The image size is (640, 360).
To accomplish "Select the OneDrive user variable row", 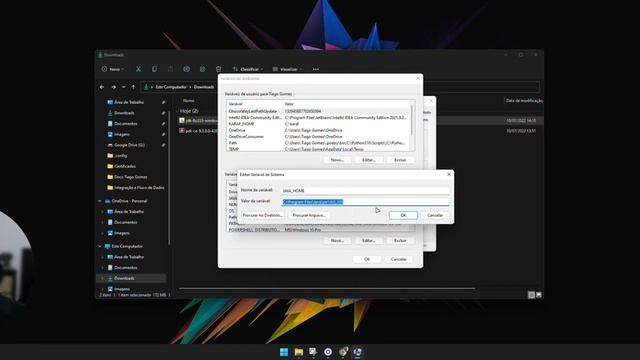I will (318, 130).
